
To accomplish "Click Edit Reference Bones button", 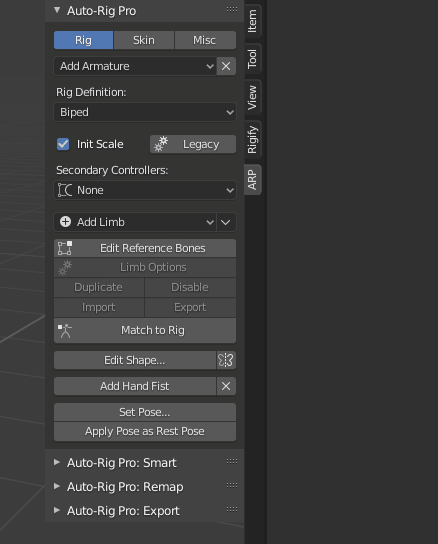I will (x=145, y=248).
